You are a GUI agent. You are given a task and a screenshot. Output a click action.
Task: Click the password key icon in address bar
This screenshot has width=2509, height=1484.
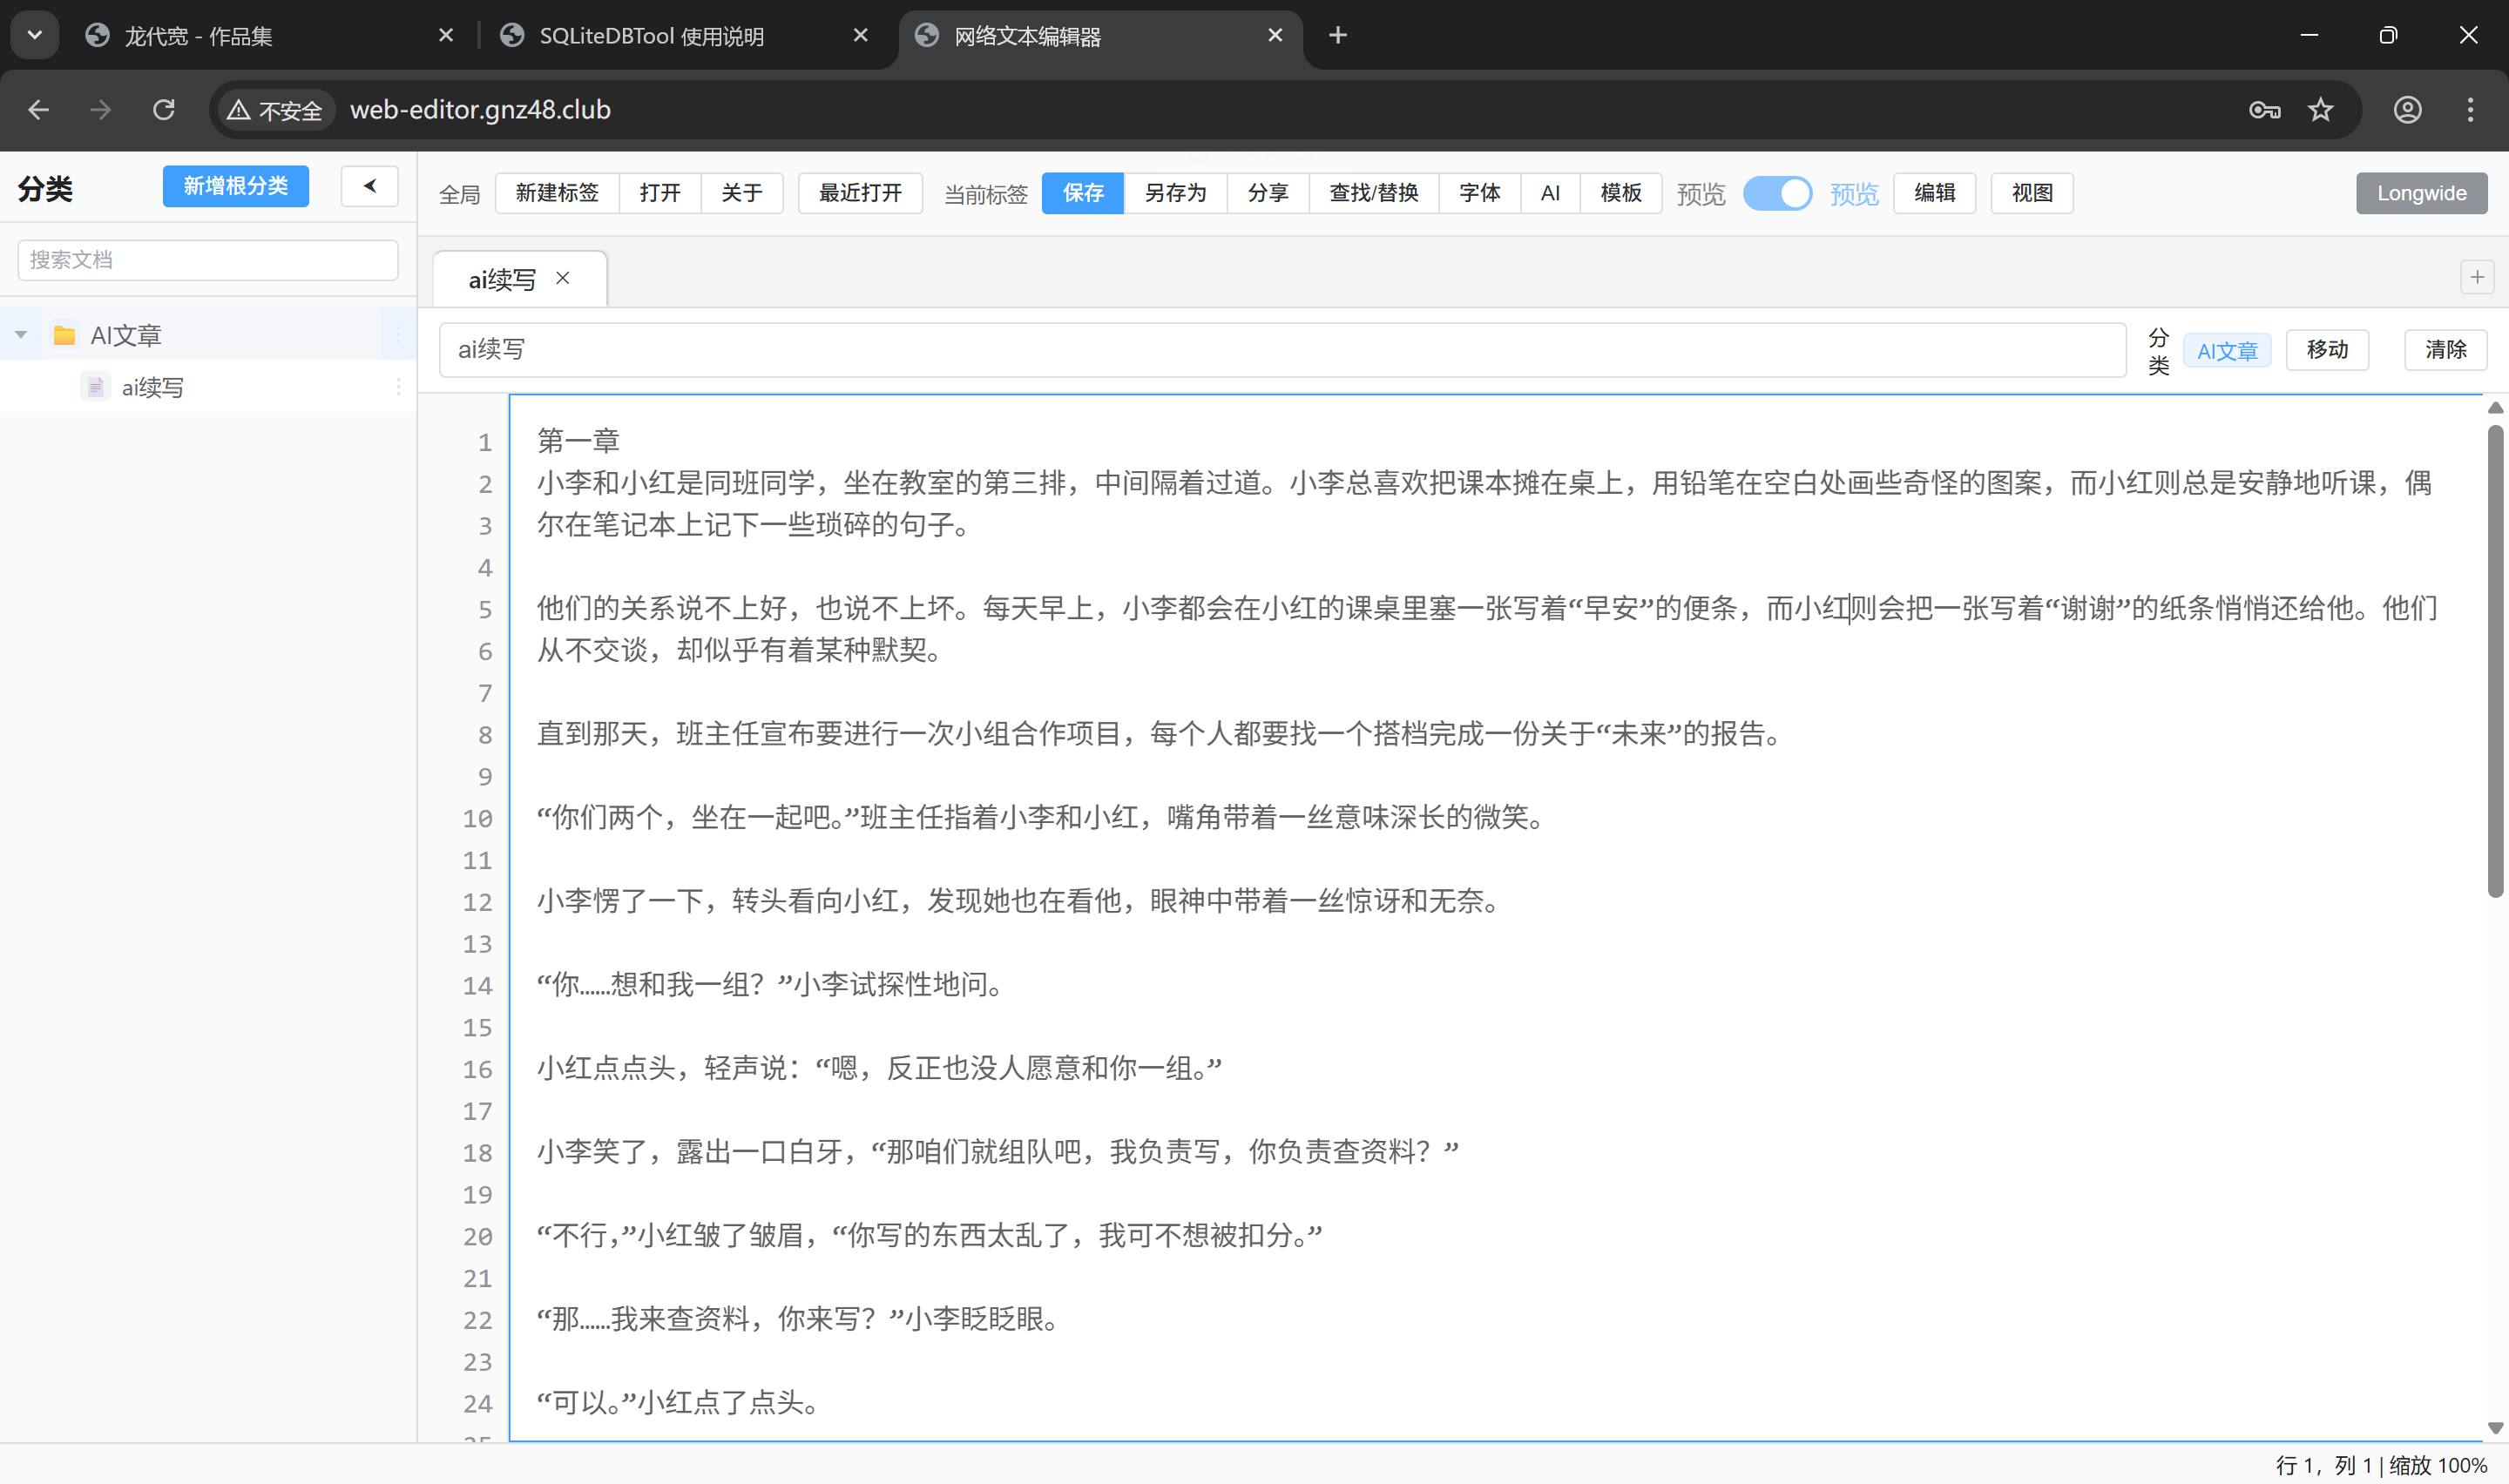pos(2264,110)
